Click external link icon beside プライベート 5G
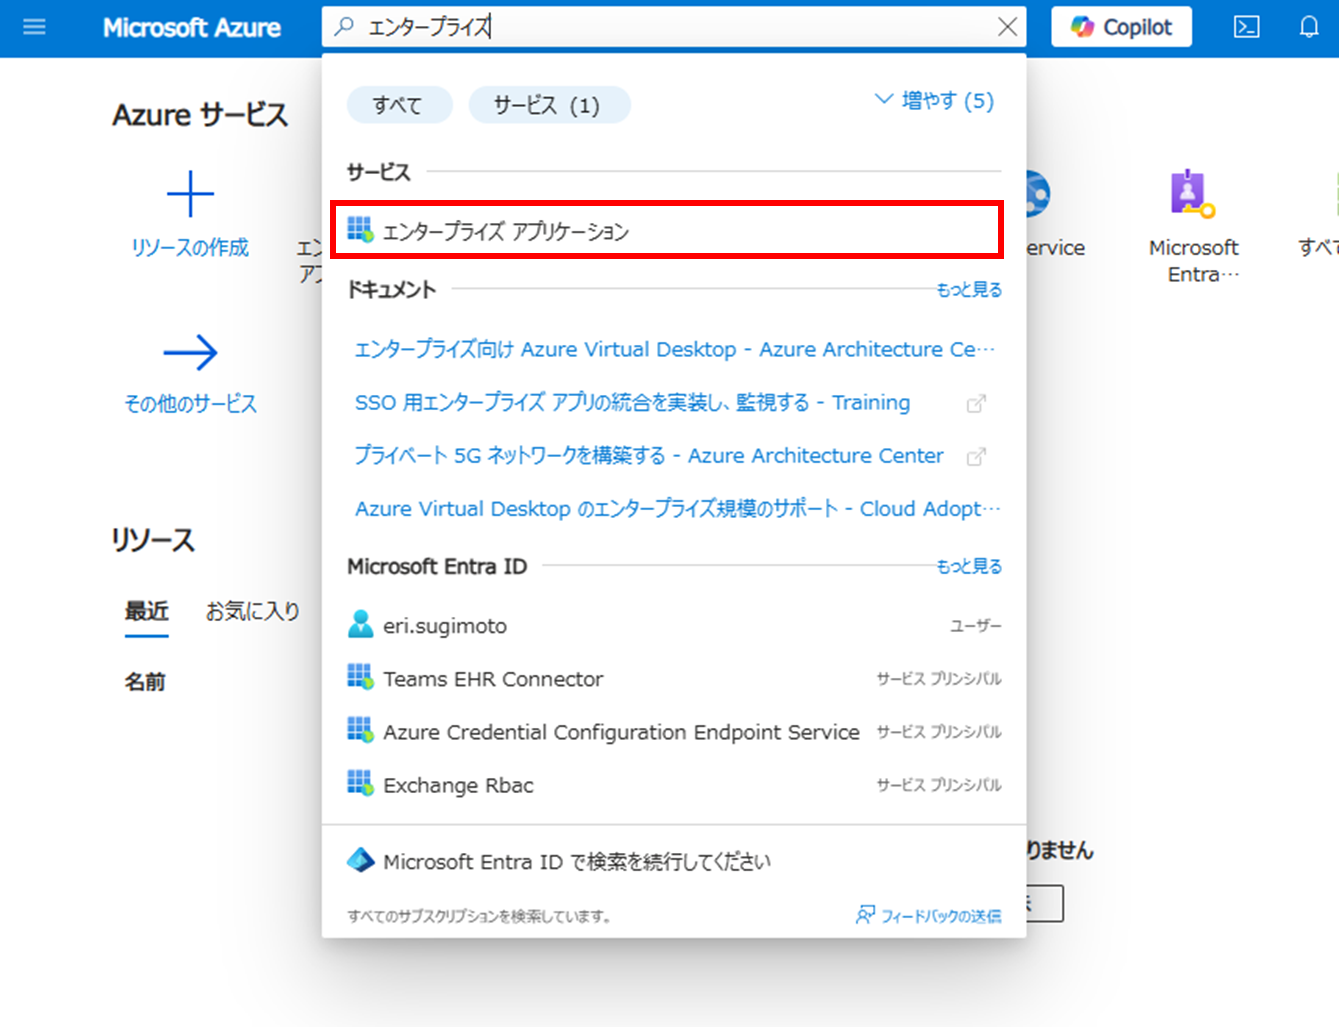 pyautogui.click(x=976, y=456)
